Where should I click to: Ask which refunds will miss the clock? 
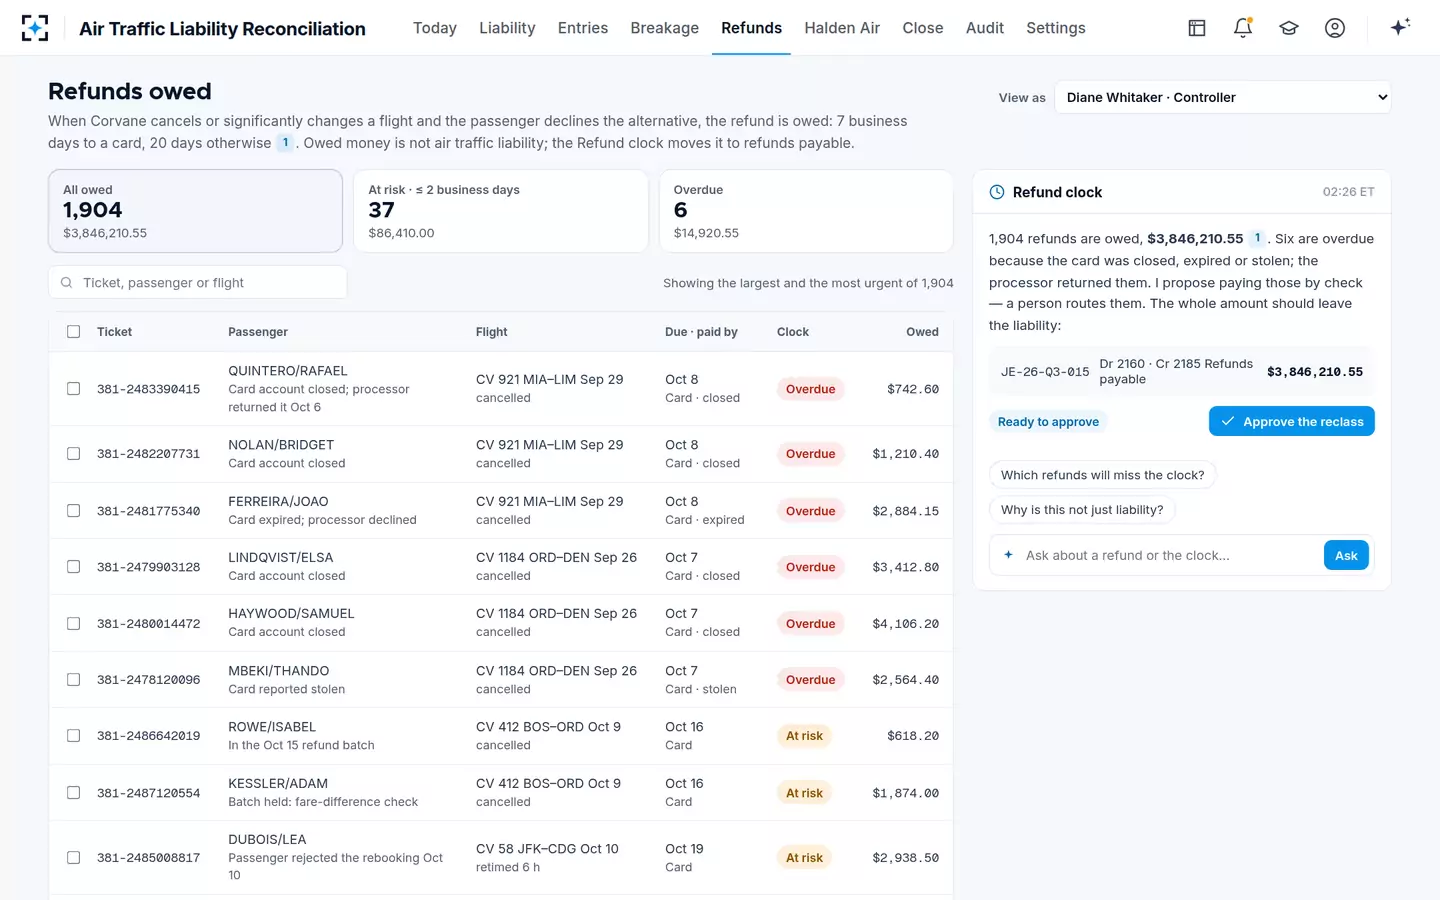point(1102,475)
